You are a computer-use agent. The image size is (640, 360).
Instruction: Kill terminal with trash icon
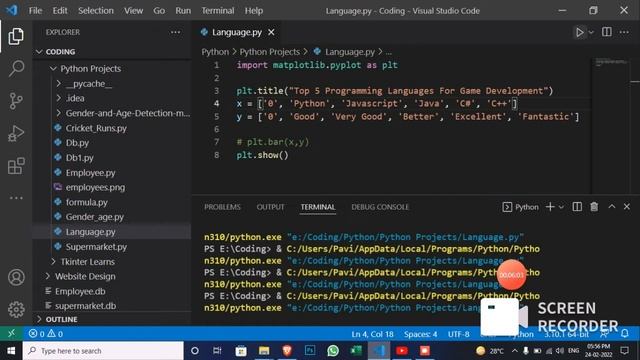pos(594,207)
